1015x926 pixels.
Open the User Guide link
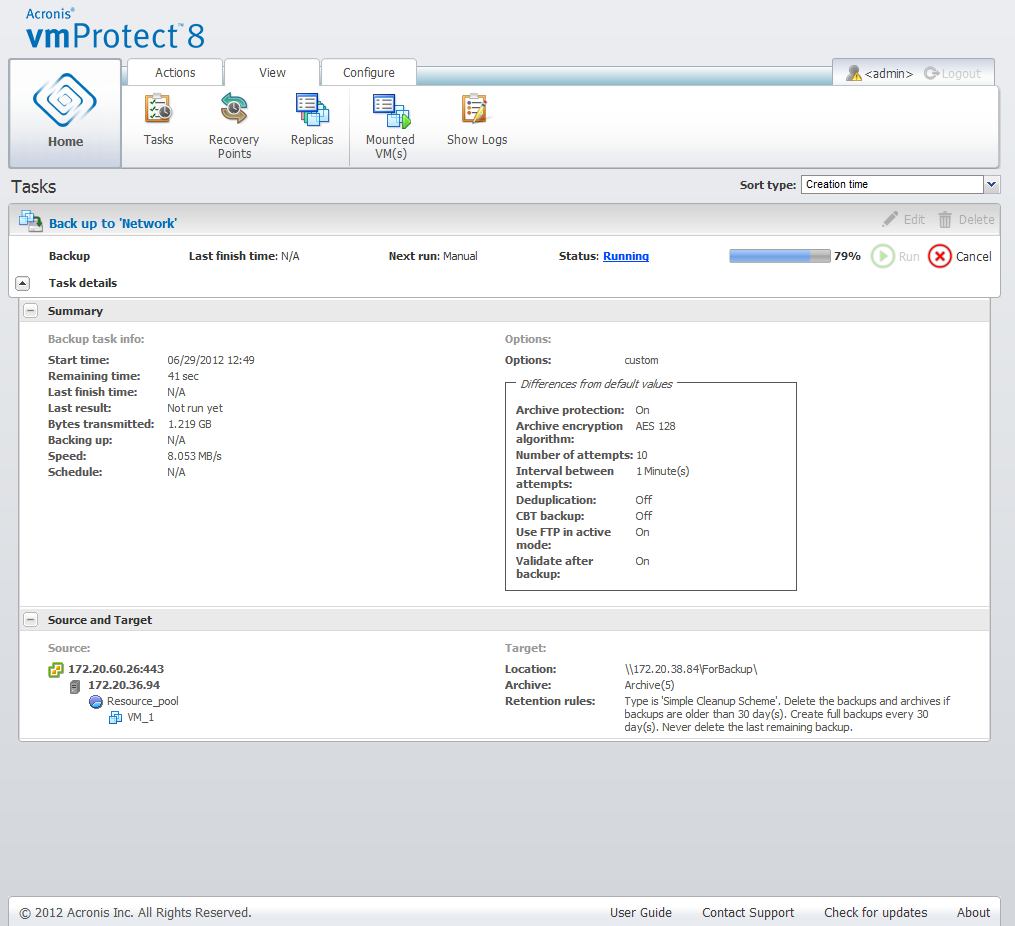(x=640, y=912)
